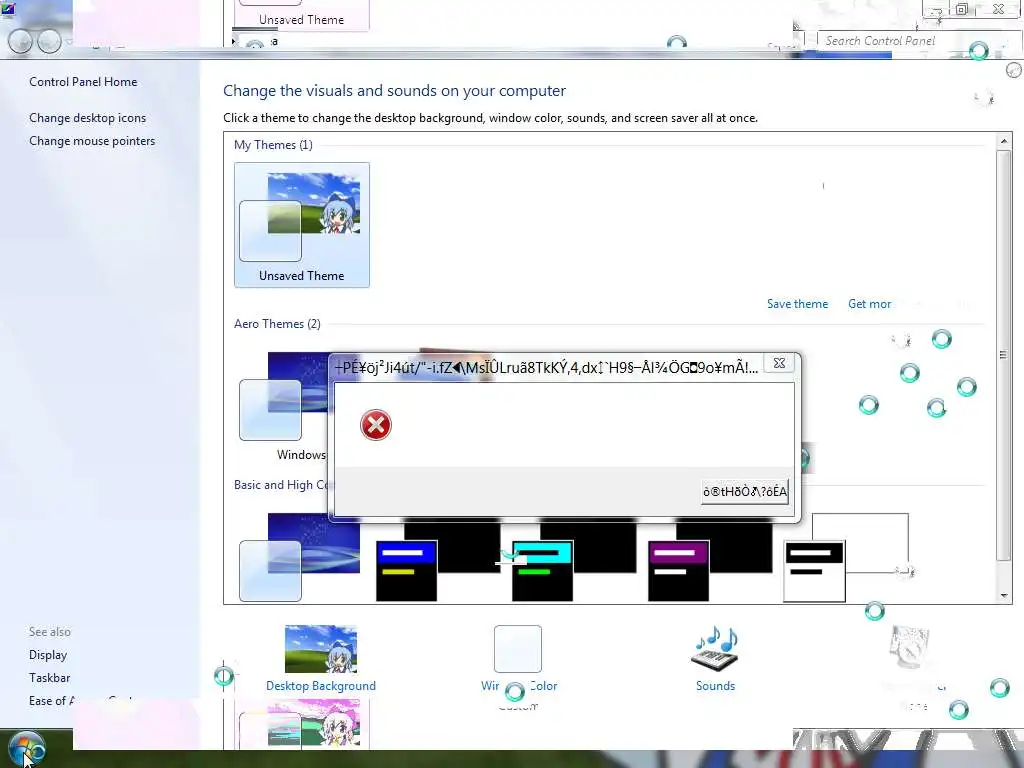
Task: Open the Window Color swatch icon
Action: click(x=518, y=649)
